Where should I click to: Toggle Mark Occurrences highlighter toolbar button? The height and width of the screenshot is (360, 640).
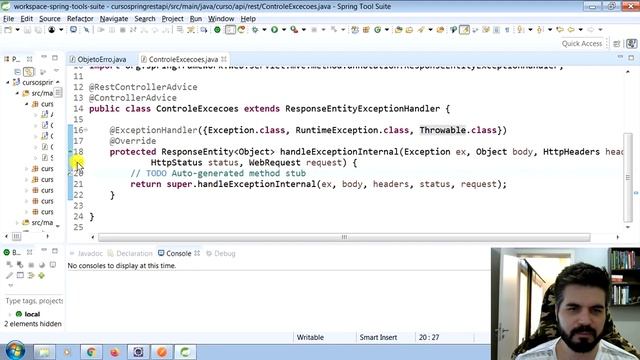(464, 30)
